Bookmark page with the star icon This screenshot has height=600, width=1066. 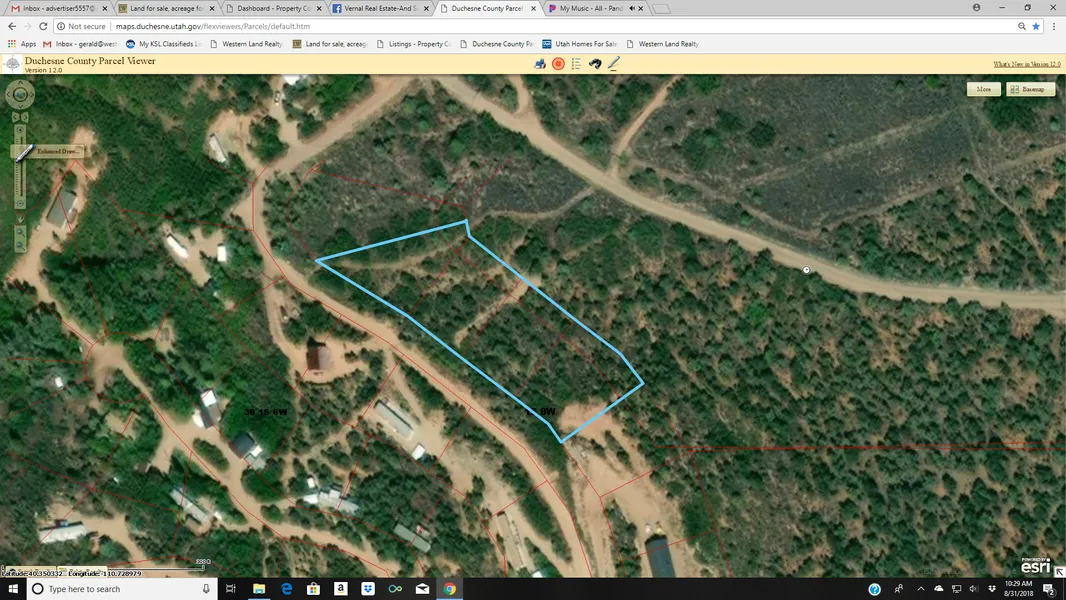pyautogui.click(x=1036, y=26)
